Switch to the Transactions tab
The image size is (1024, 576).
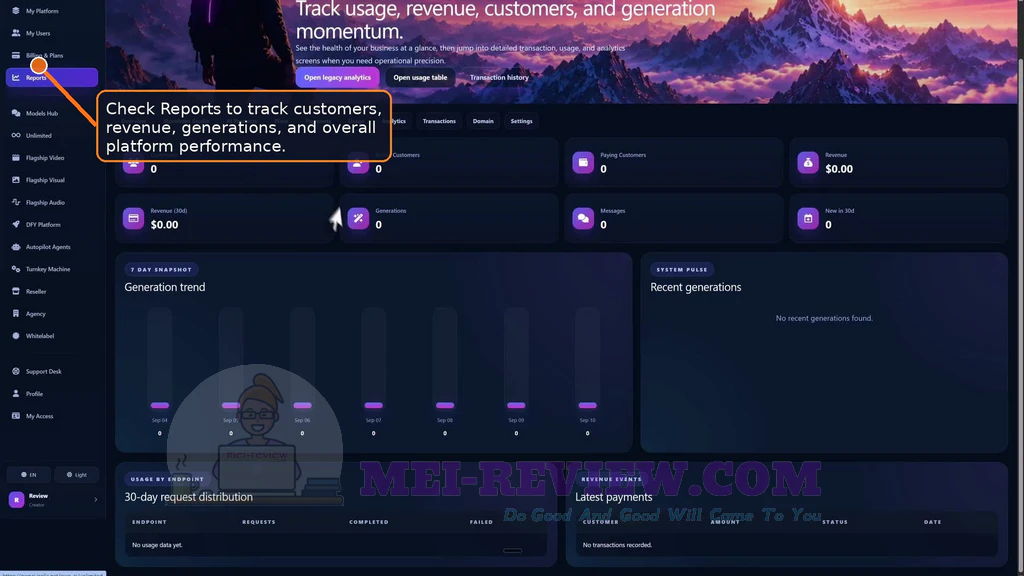[439, 121]
